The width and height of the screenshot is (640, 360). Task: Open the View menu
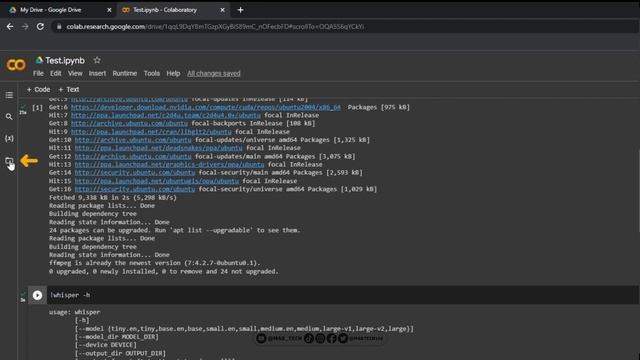(x=75, y=73)
